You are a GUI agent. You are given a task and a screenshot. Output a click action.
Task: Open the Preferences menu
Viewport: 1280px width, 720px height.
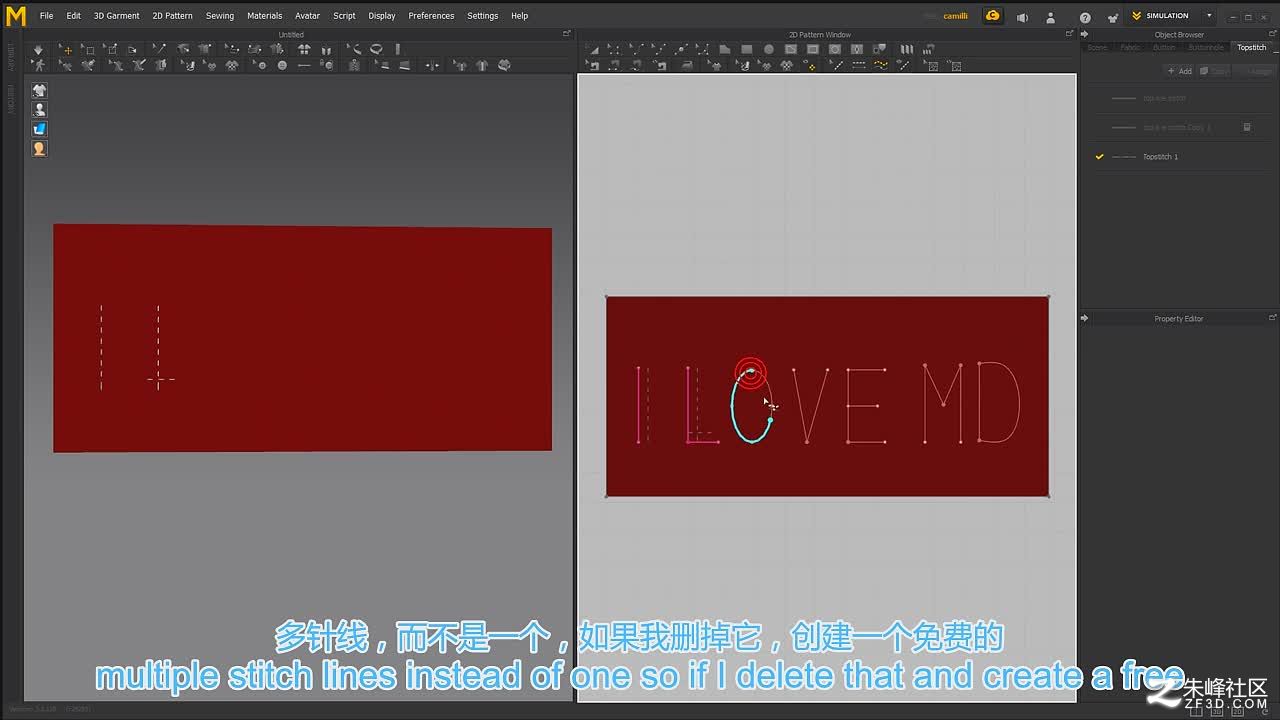[x=431, y=16]
